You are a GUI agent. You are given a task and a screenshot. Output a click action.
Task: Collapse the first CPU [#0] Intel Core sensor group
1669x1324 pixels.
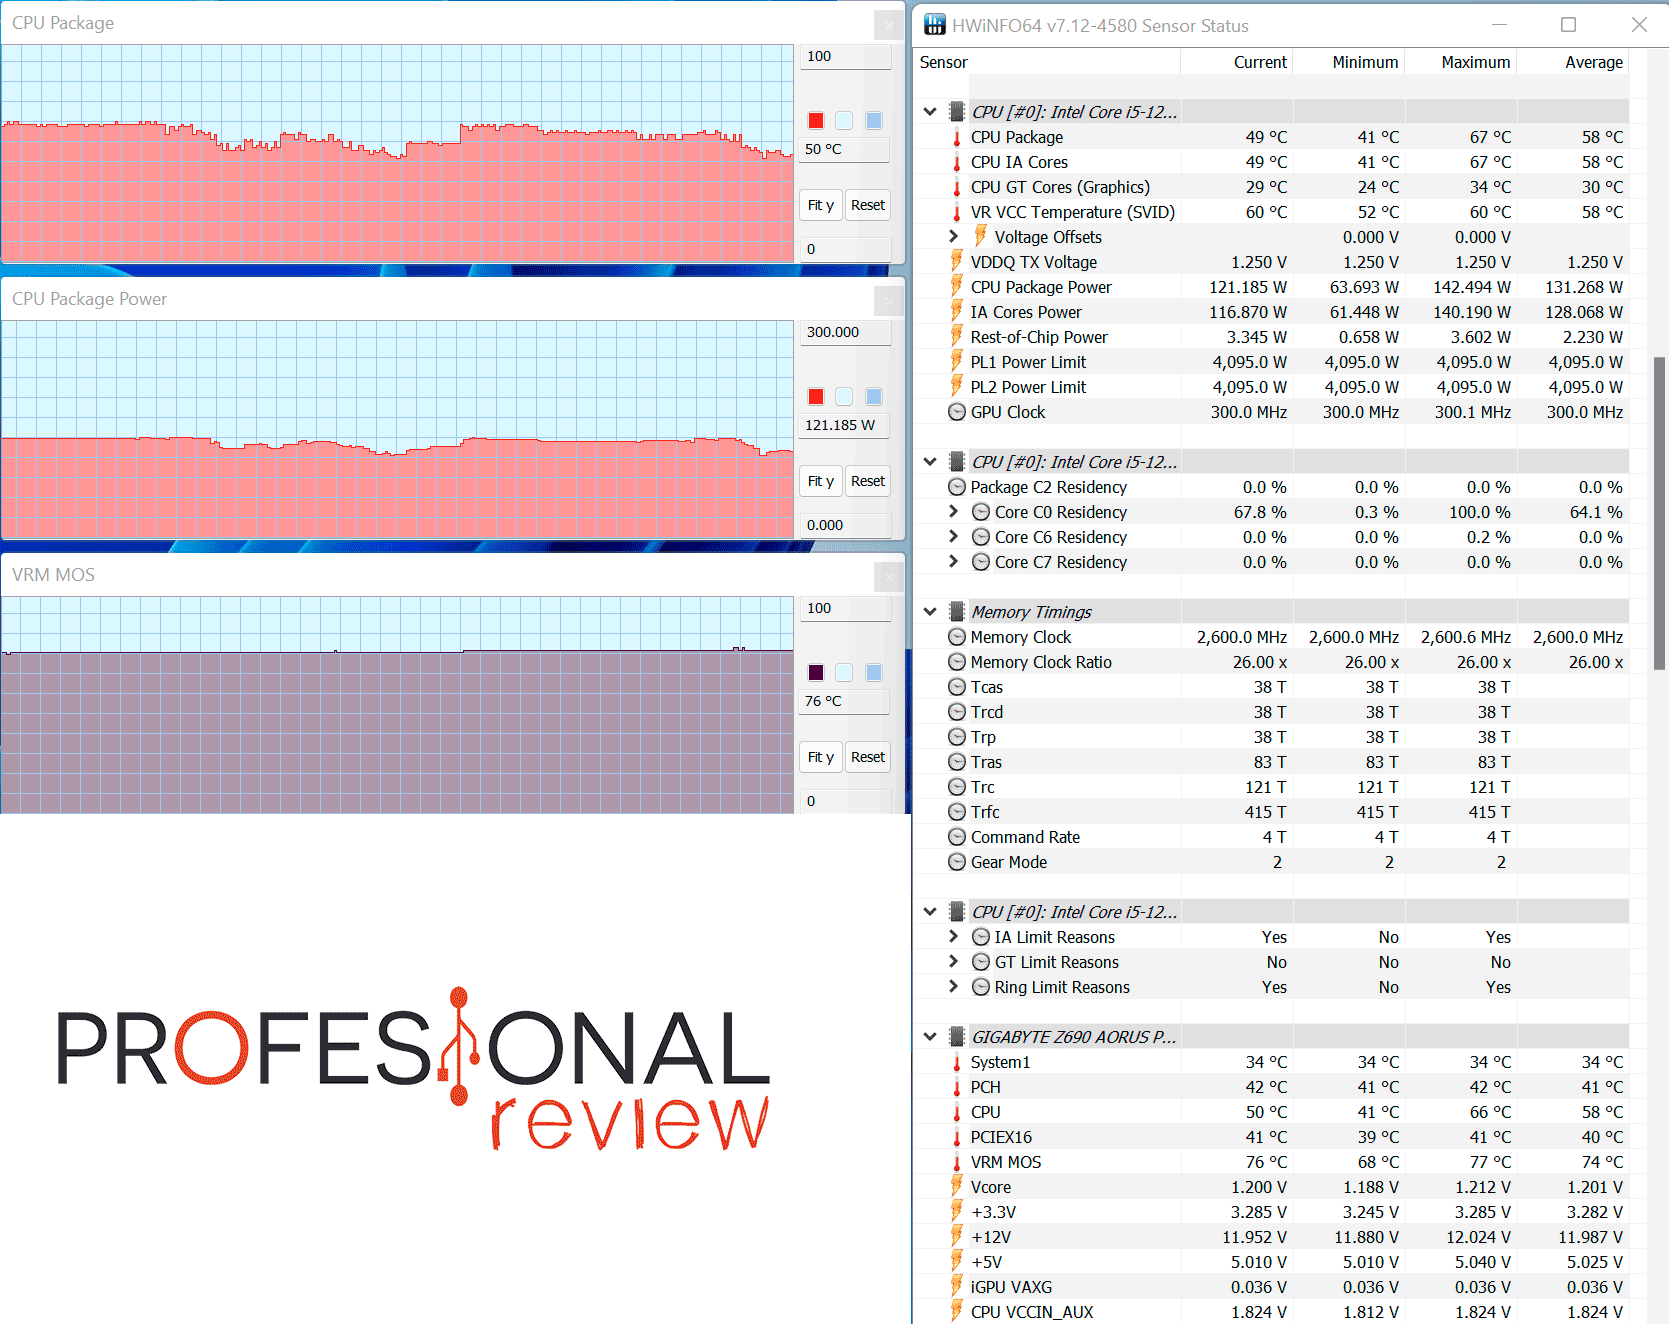point(930,112)
